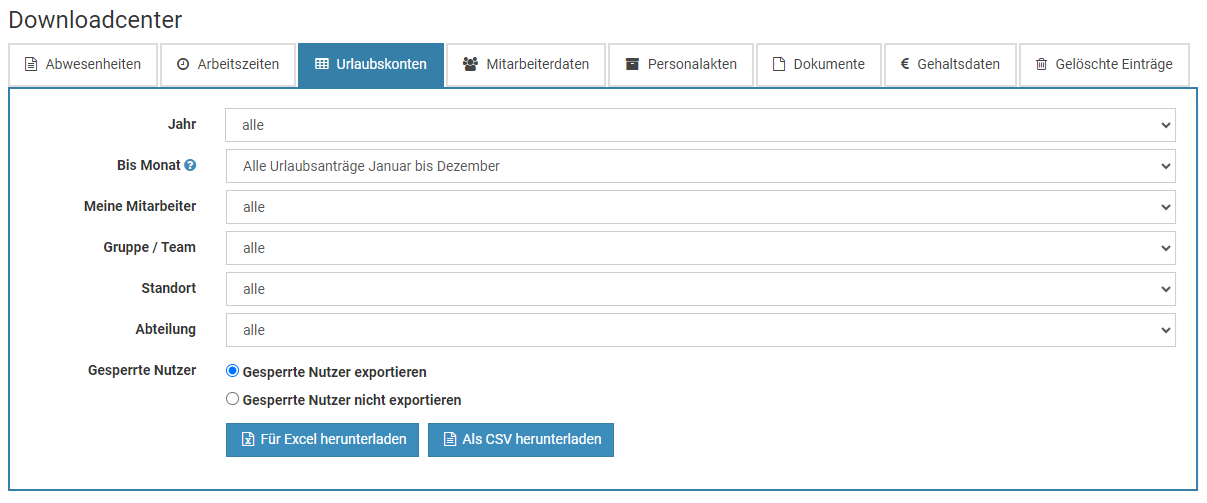1207x503 pixels.
Task: Download the export via Für Excel herunterladen
Action: click(322, 440)
